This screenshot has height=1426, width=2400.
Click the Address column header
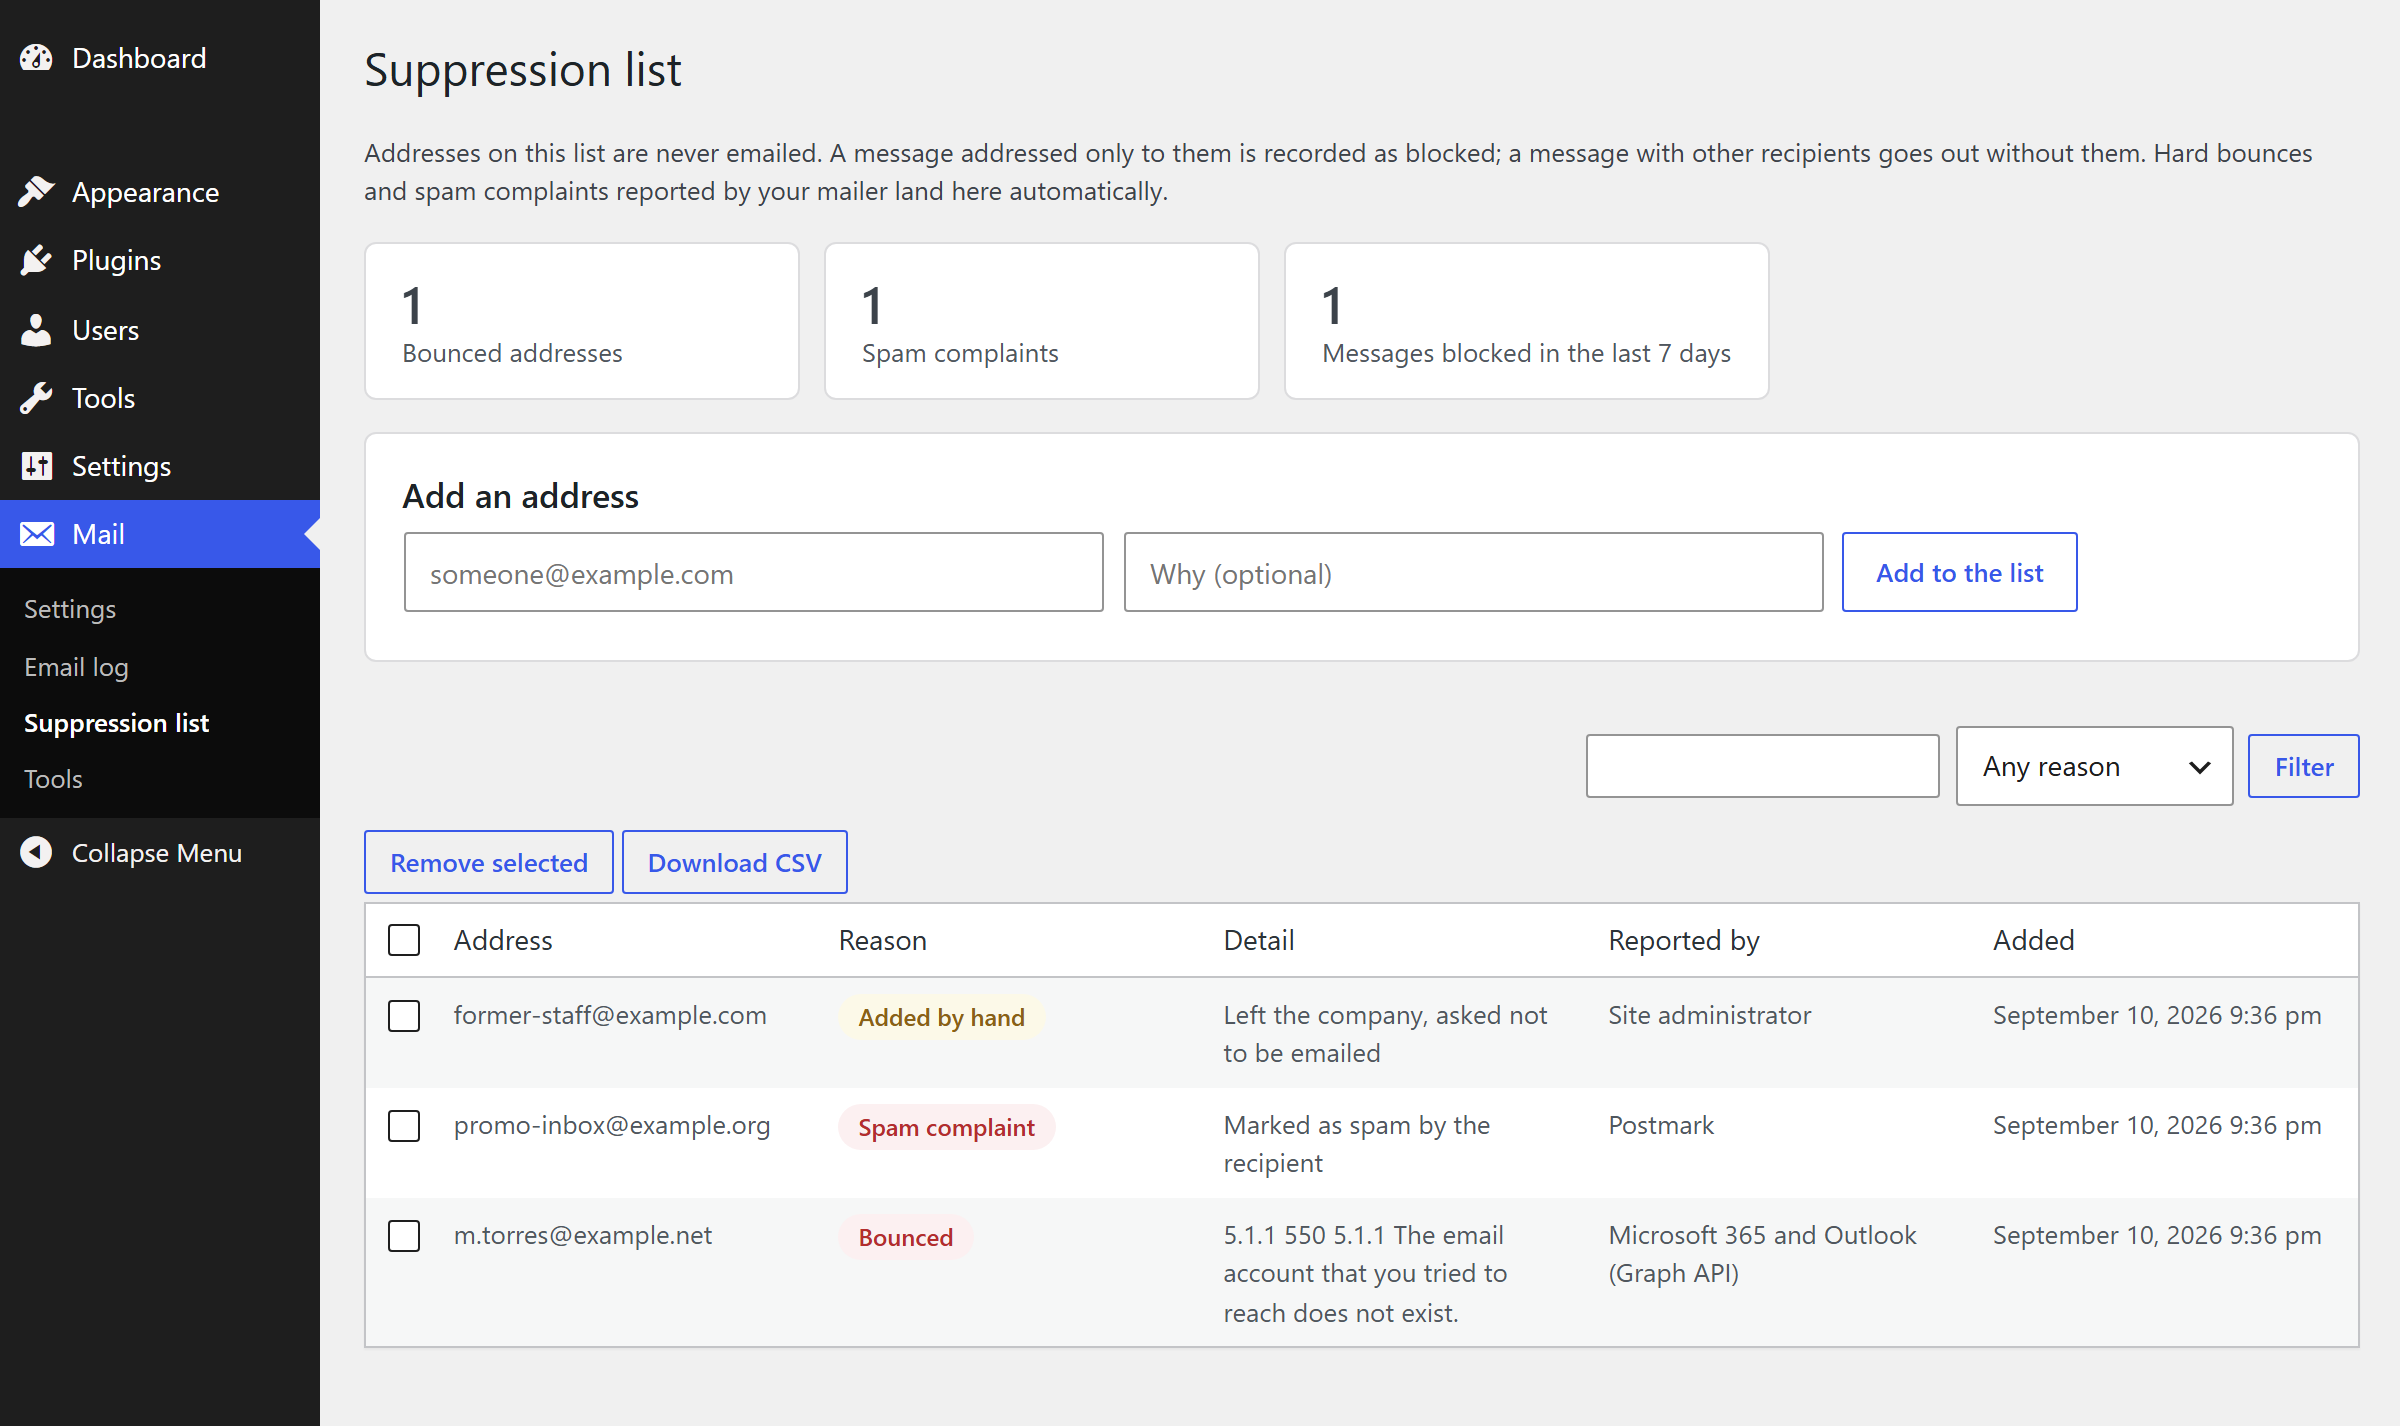click(502, 940)
